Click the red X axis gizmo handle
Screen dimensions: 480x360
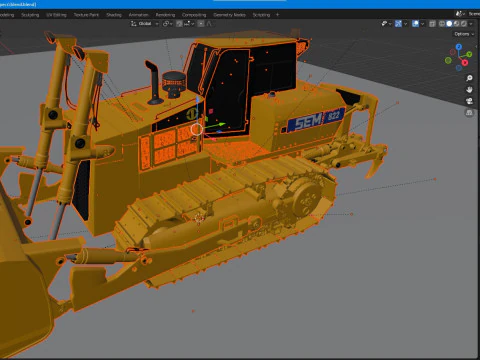465,62
